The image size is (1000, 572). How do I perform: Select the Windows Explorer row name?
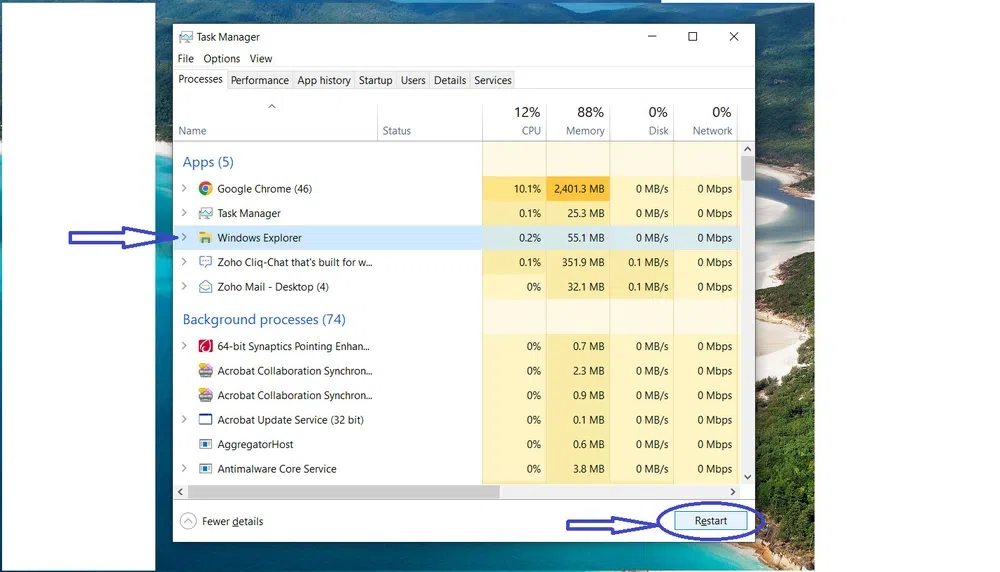[x=260, y=238]
